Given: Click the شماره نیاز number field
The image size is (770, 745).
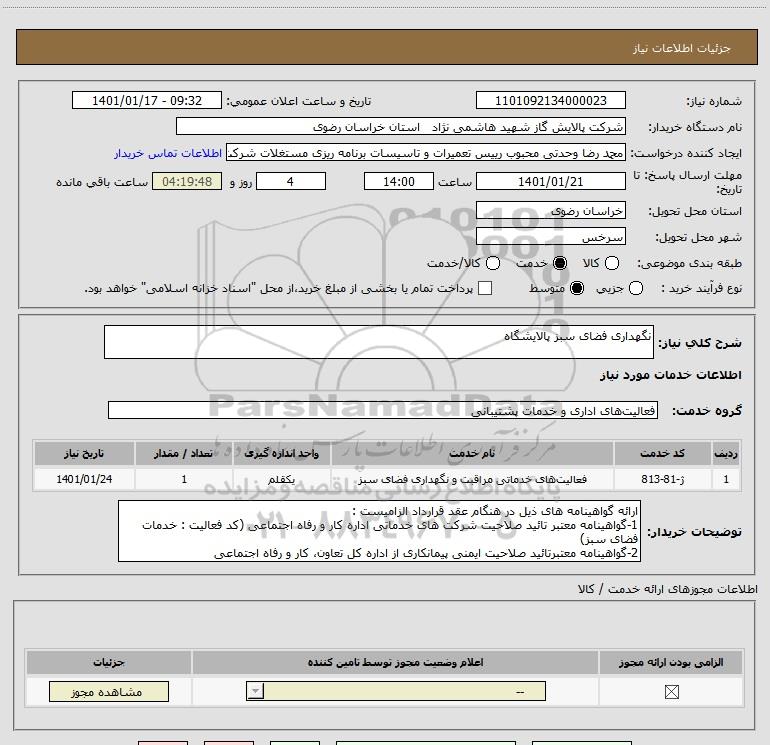Looking at the screenshot, I should point(550,100).
